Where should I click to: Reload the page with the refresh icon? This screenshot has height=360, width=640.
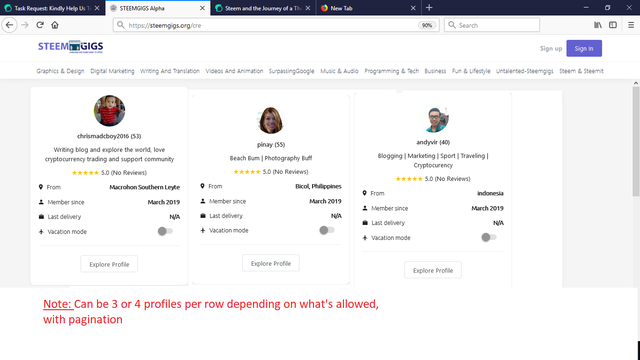pos(40,25)
